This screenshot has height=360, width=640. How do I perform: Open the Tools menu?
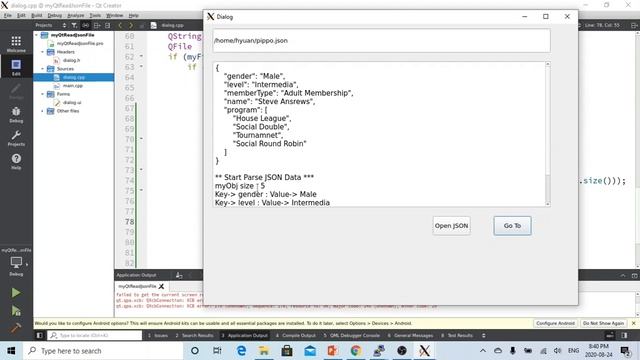95,16
